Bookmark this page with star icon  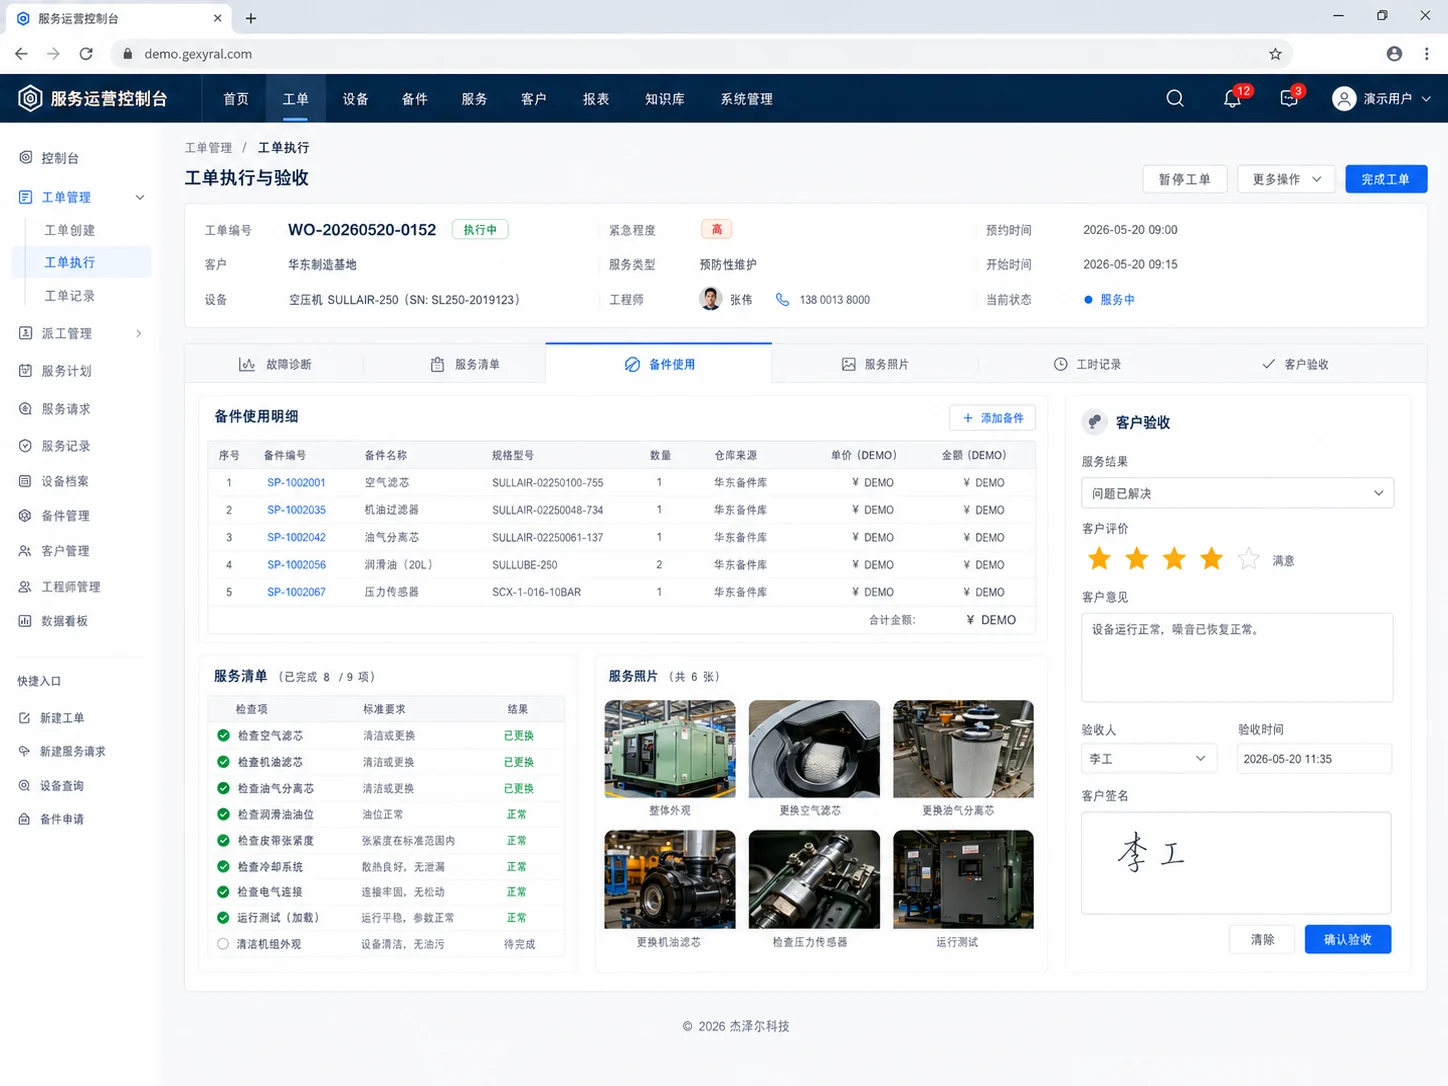tap(1275, 54)
